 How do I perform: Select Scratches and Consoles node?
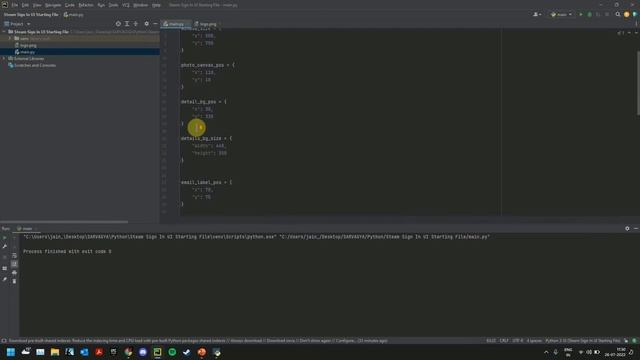click(35, 65)
